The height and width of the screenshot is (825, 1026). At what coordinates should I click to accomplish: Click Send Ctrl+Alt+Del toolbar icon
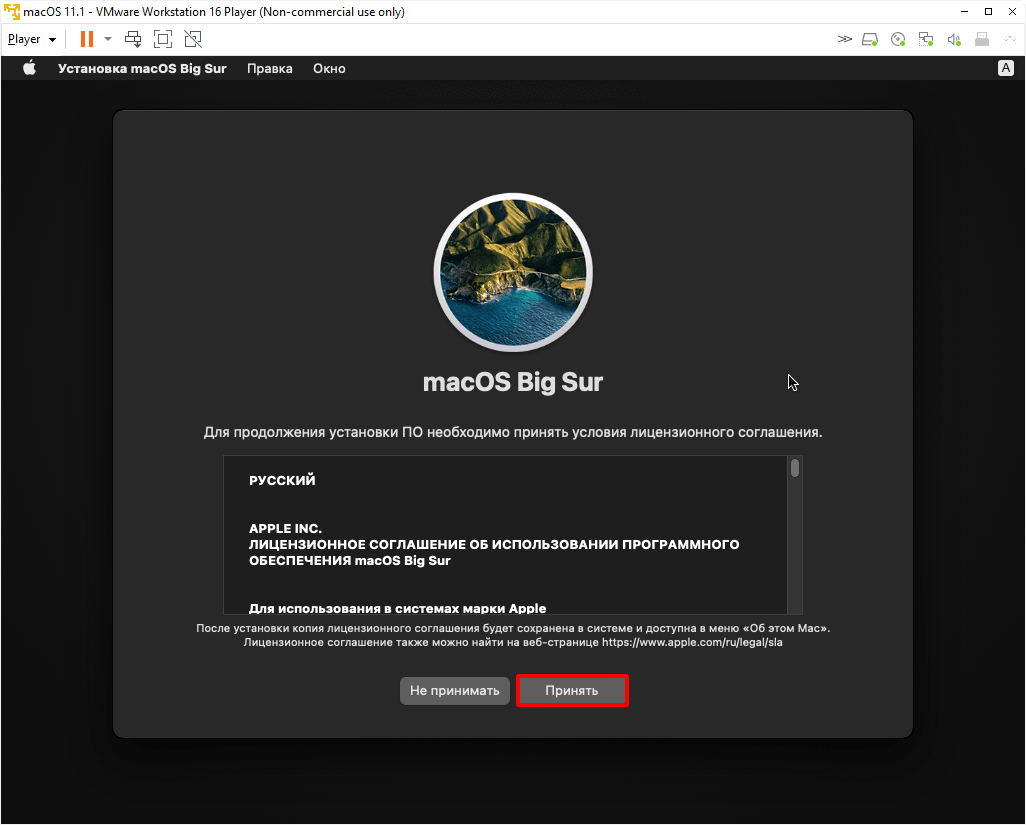[133, 39]
